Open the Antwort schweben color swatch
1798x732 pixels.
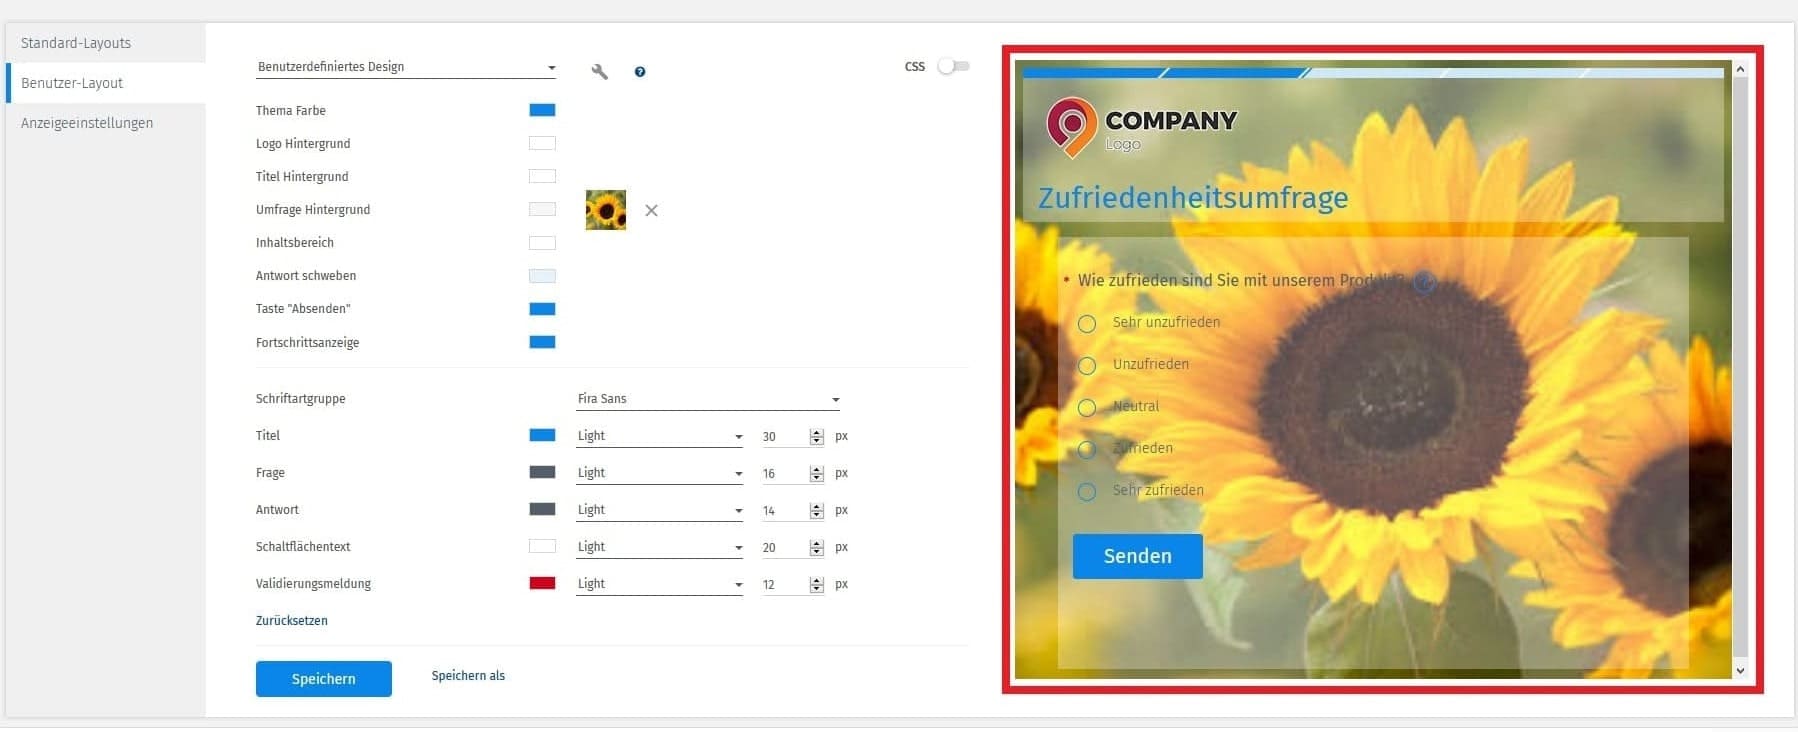542,276
